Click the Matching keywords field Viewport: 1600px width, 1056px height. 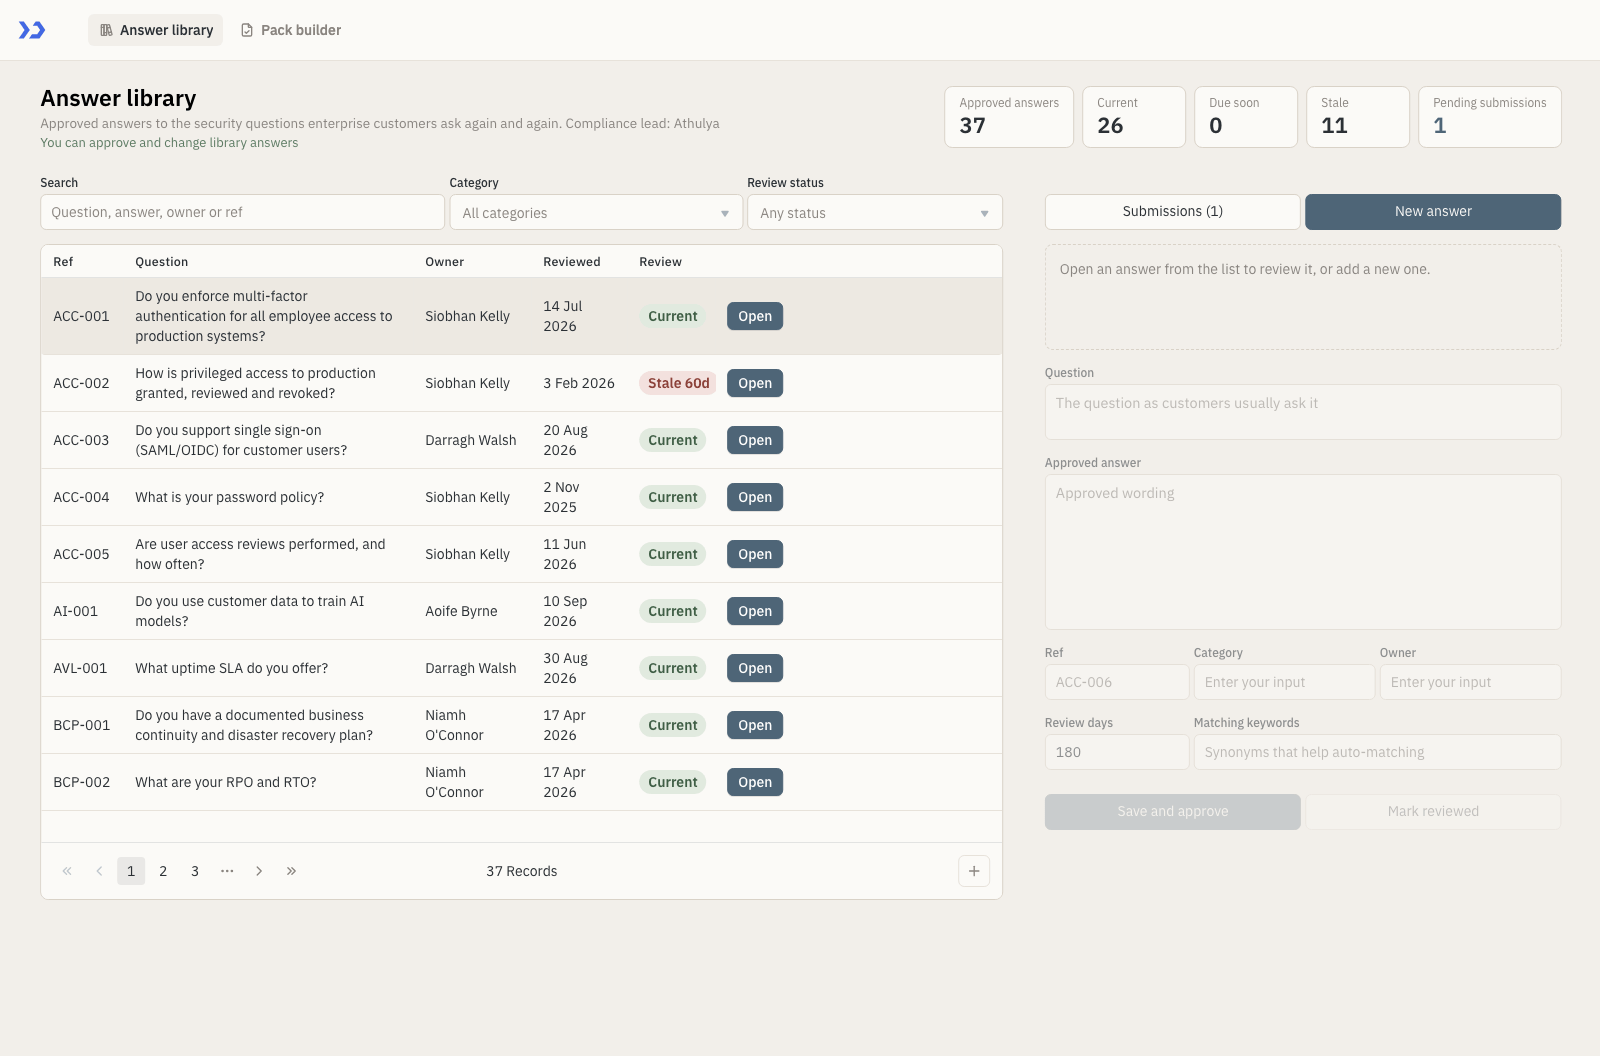click(x=1377, y=752)
